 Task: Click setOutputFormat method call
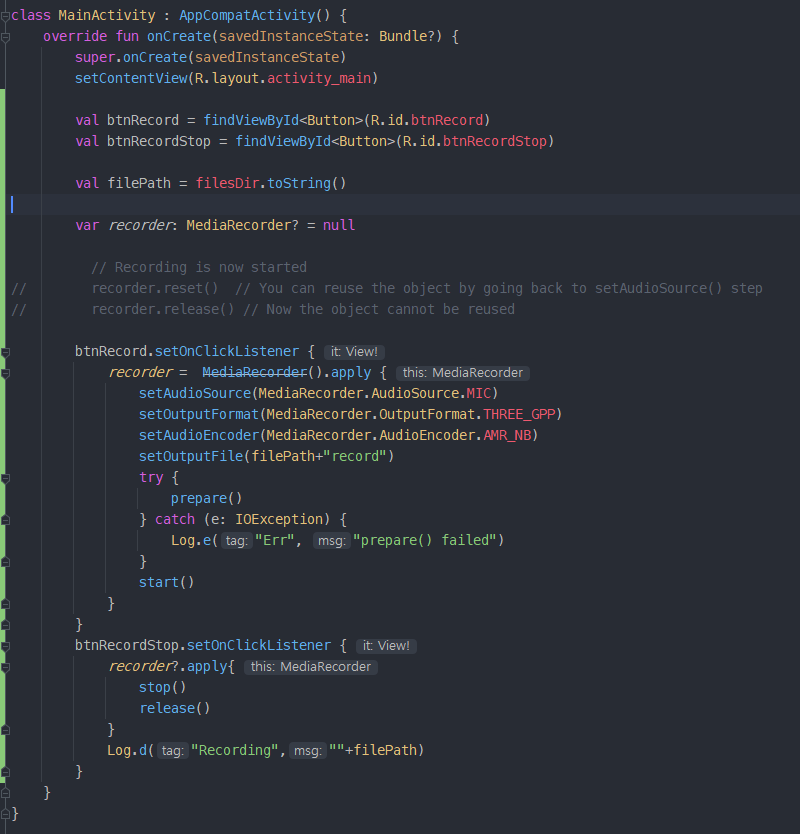coord(199,414)
